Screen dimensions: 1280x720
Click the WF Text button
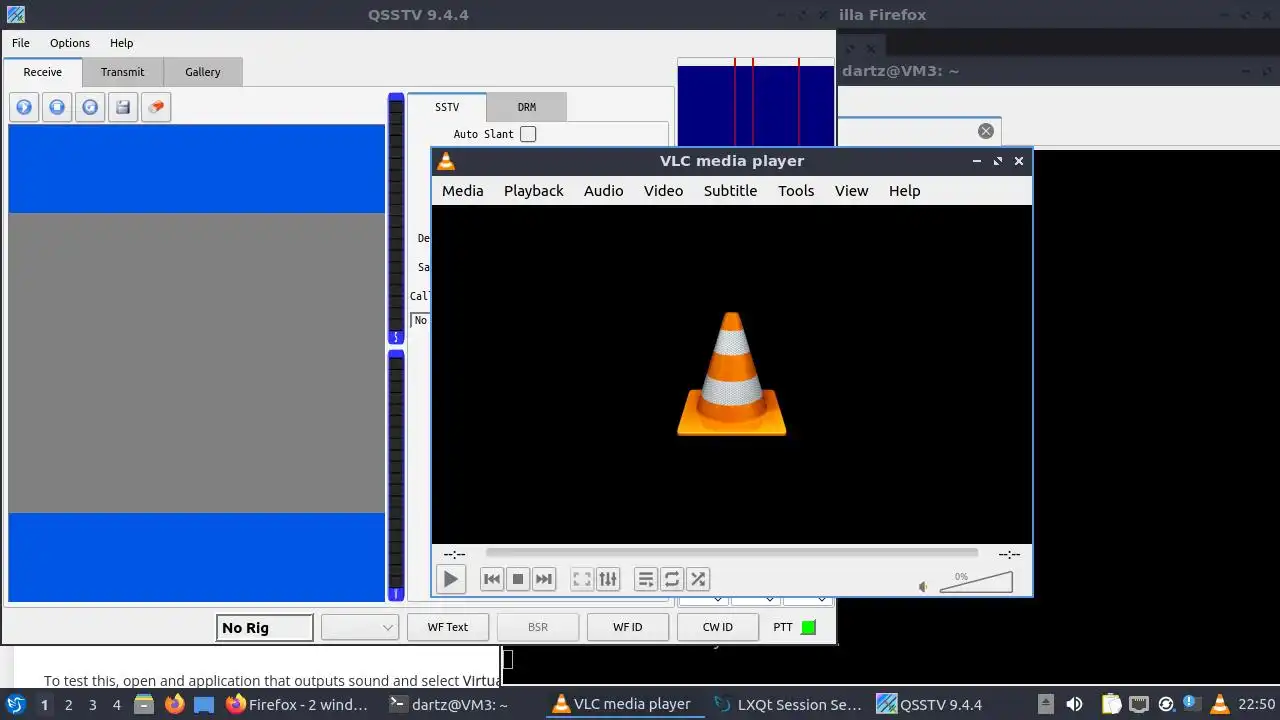pos(448,627)
